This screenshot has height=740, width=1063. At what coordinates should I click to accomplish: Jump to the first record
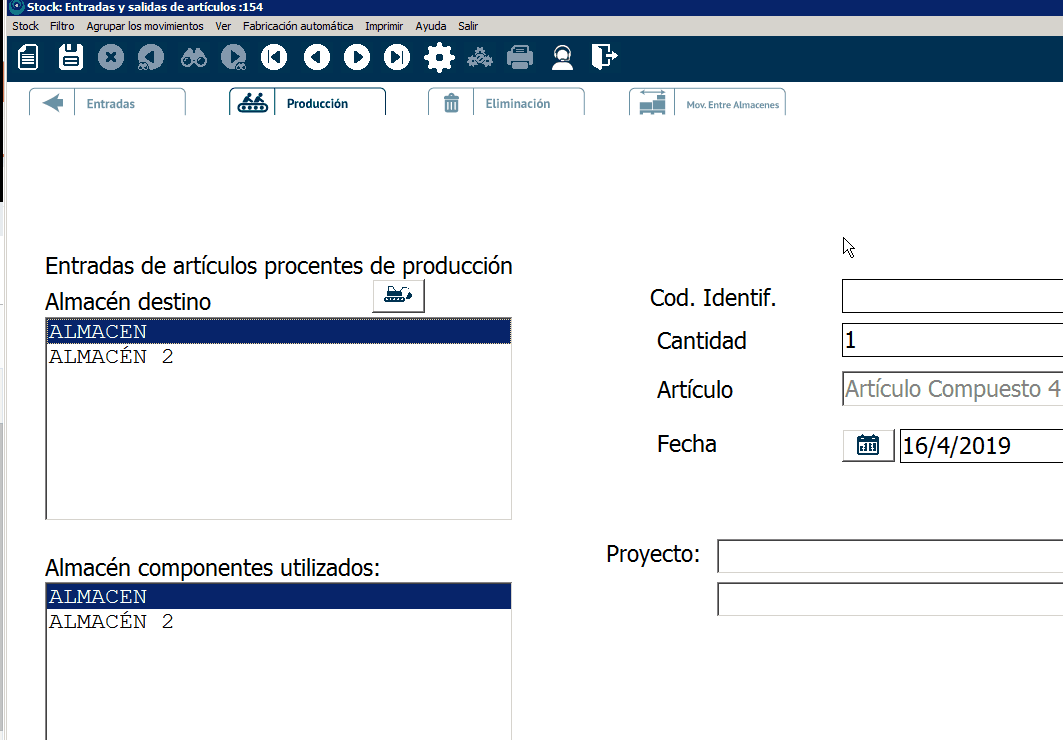(x=274, y=57)
